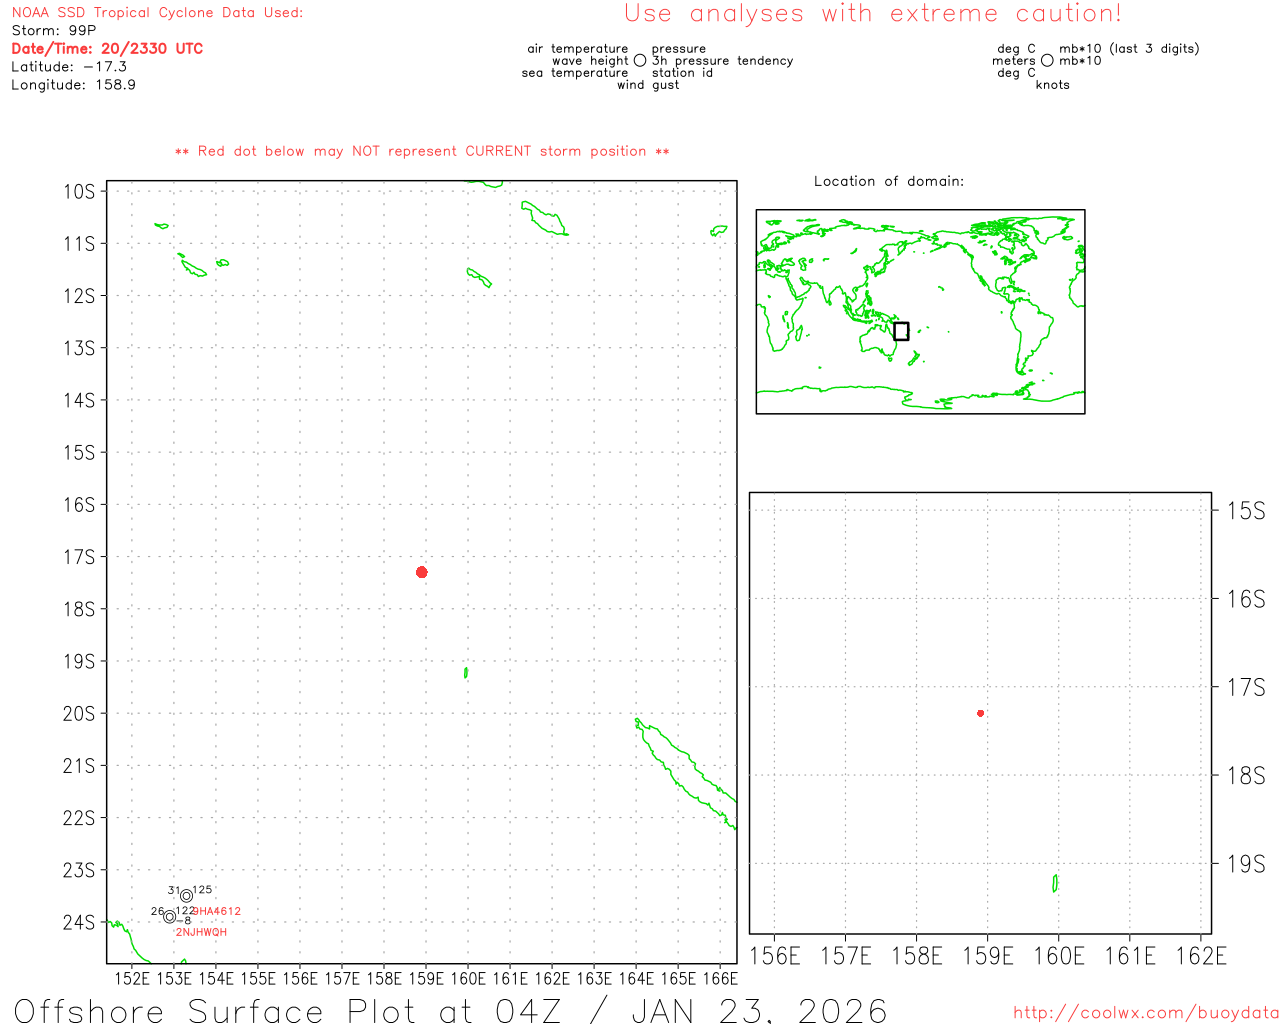Click the New Caledonia island outline
The width and height of the screenshot is (1280, 1024).
(x=686, y=773)
